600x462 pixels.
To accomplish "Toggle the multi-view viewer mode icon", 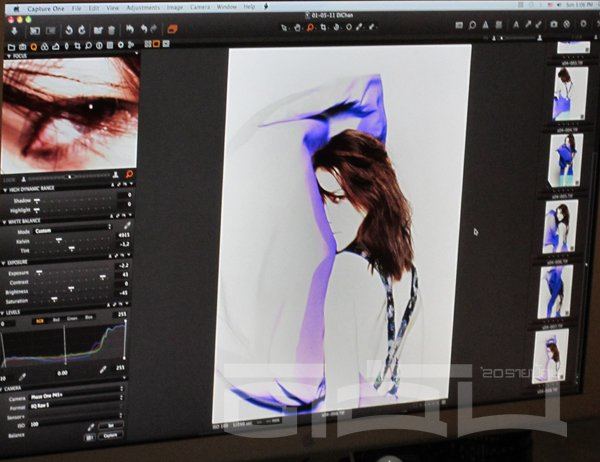I will point(147,44).
